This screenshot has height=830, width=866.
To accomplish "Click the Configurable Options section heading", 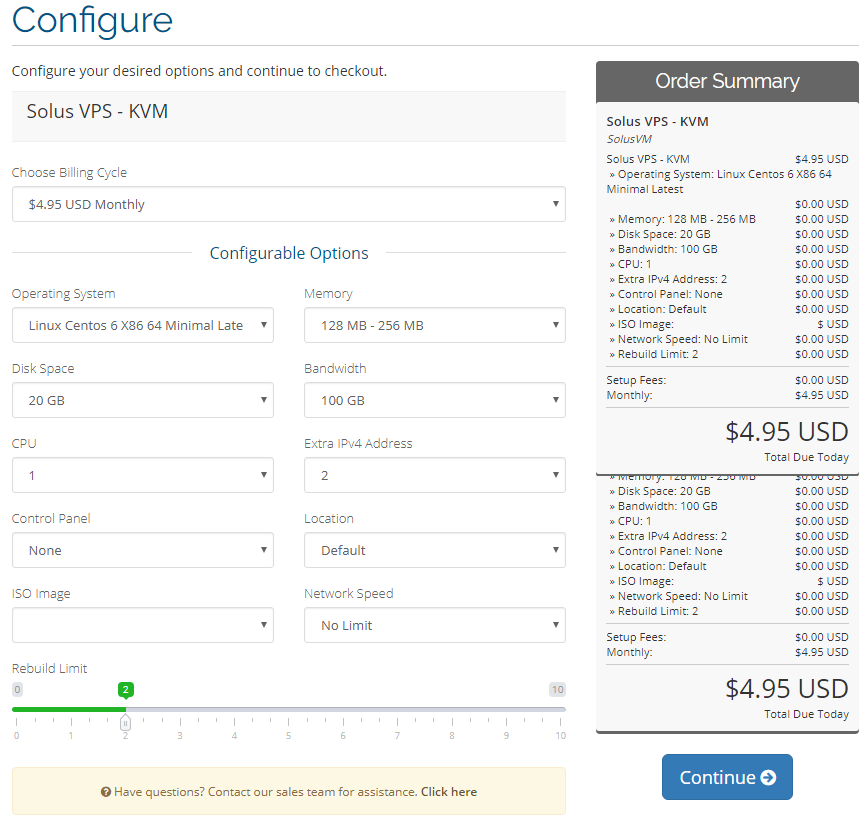I will pyautogui.click(x=289, y=253).
